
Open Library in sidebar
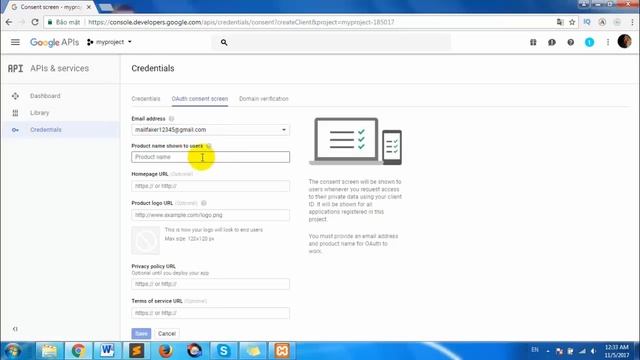point(40,113)
